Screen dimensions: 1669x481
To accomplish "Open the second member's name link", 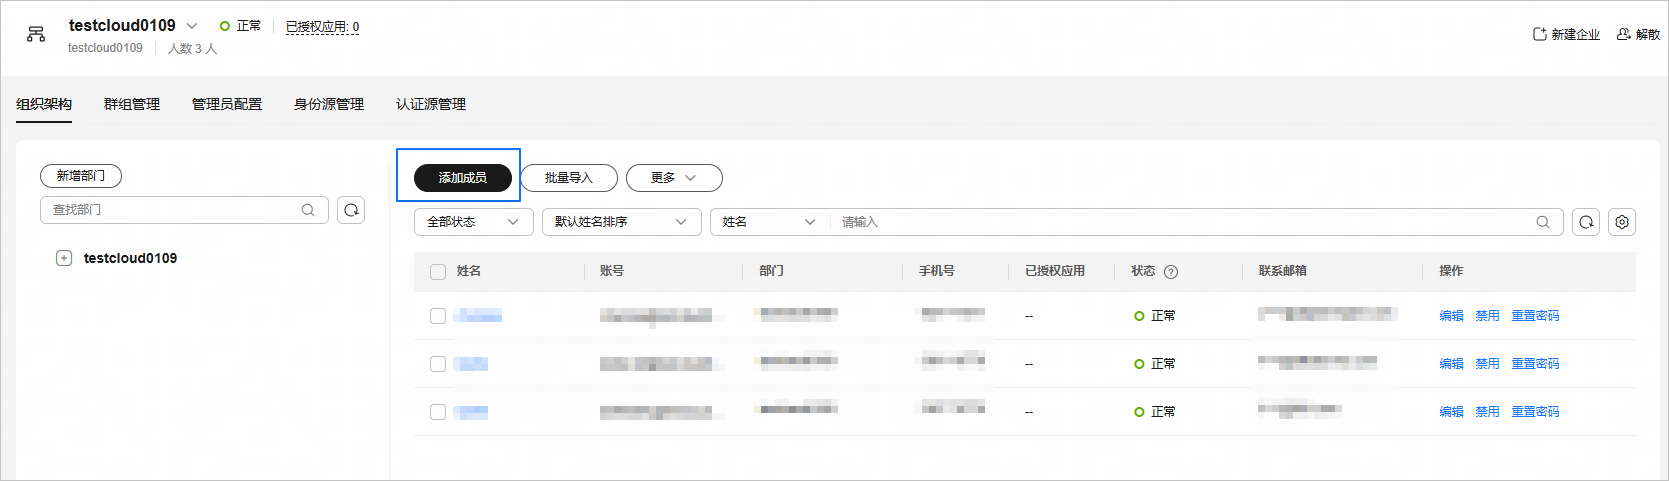I will 471,364.
